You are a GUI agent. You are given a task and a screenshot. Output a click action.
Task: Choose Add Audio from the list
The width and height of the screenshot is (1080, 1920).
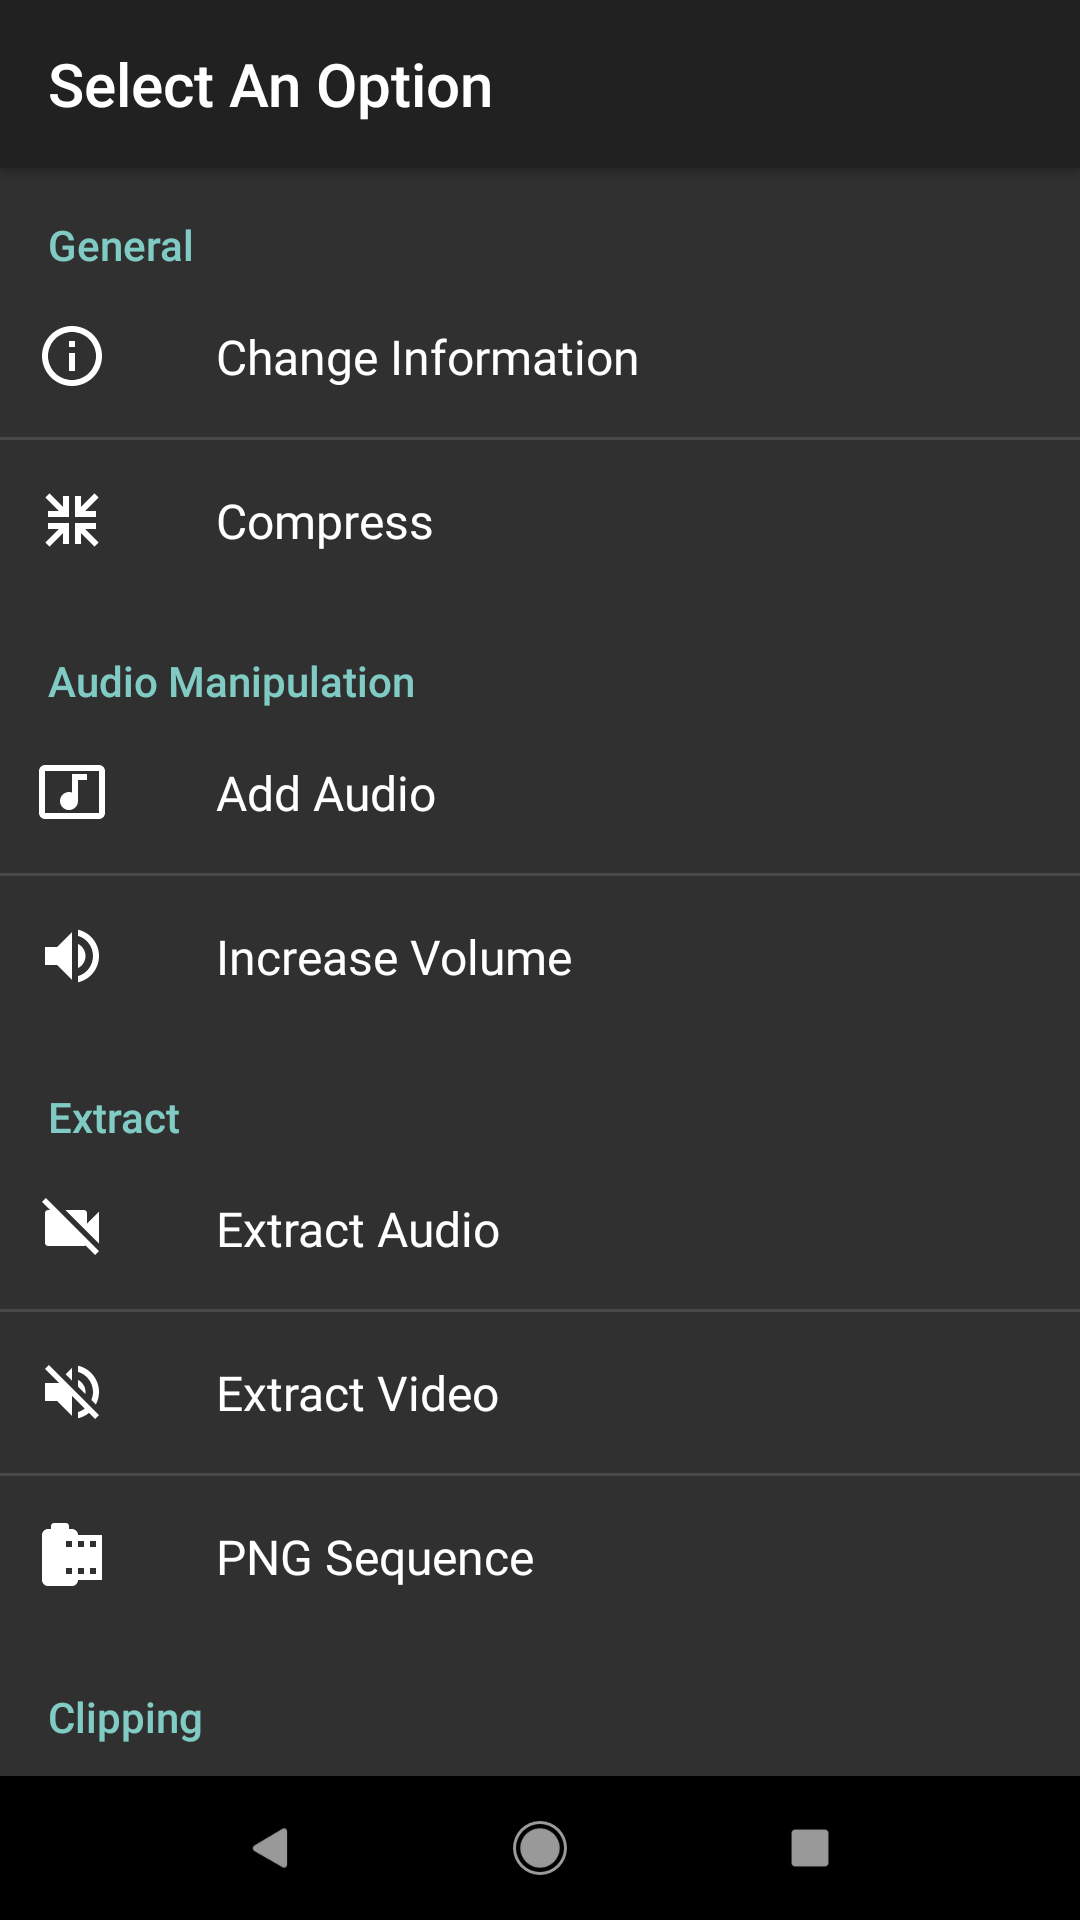click(540, 793)
